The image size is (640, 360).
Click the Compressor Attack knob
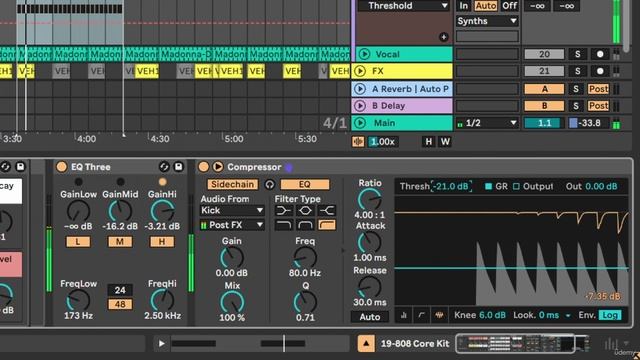coord(369,242)
